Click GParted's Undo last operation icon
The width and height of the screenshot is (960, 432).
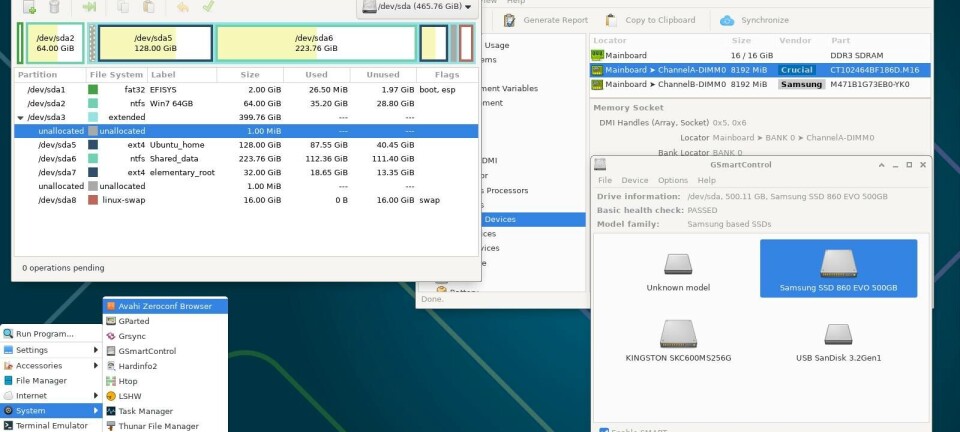pos(182,7)
